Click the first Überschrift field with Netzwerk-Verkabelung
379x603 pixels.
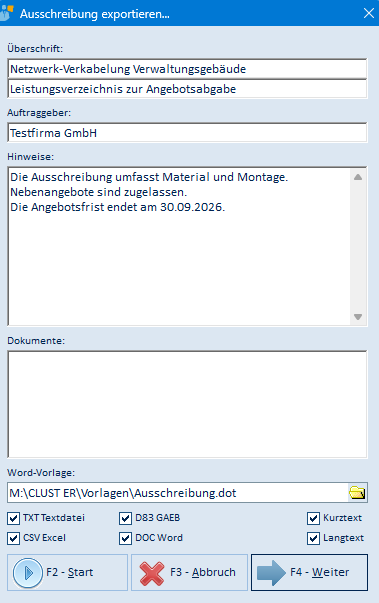[x=187, y=69]
